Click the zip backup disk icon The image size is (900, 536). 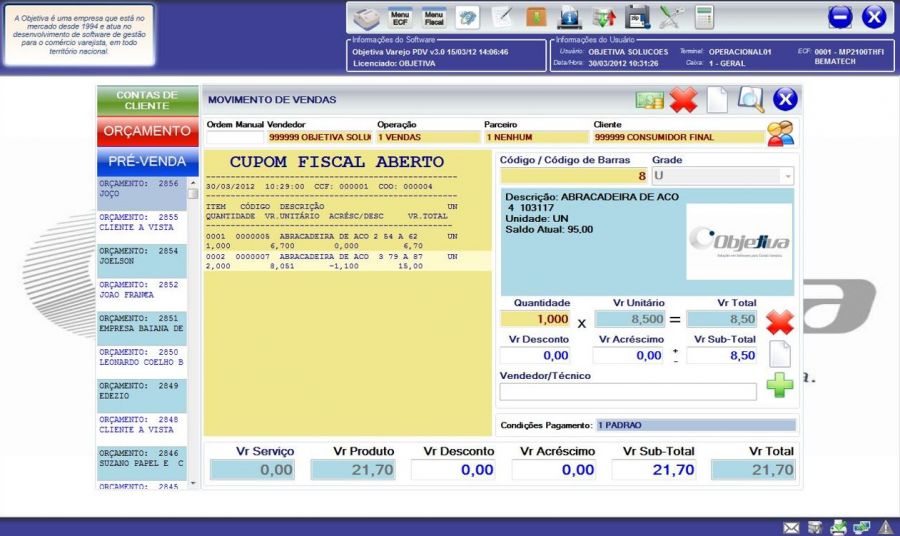click(x=637, y=17)
